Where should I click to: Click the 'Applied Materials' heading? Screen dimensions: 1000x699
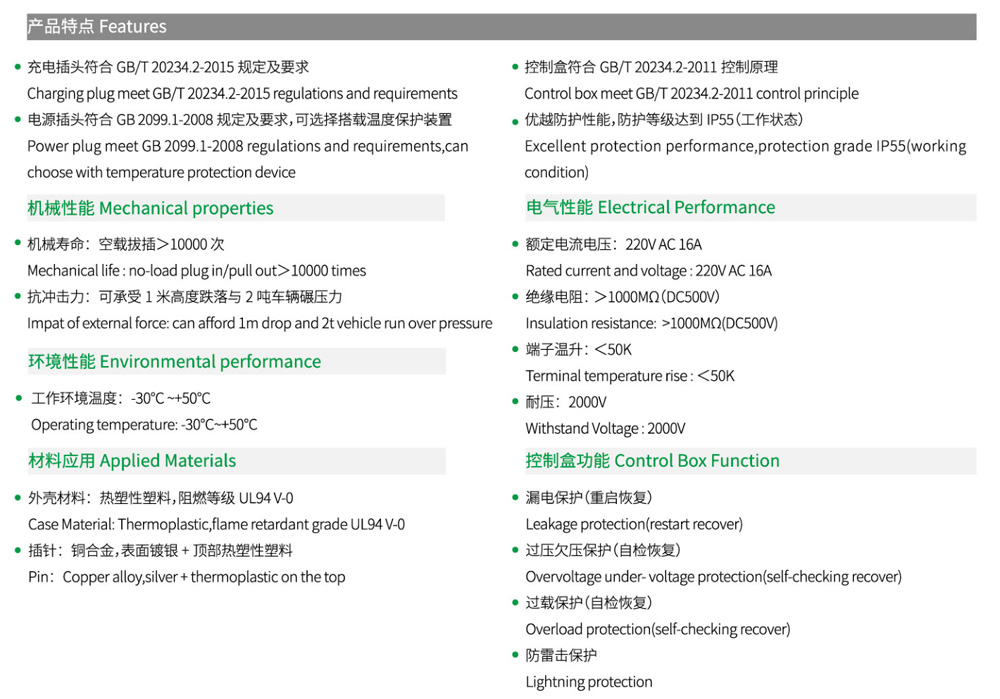click(132, 461)
